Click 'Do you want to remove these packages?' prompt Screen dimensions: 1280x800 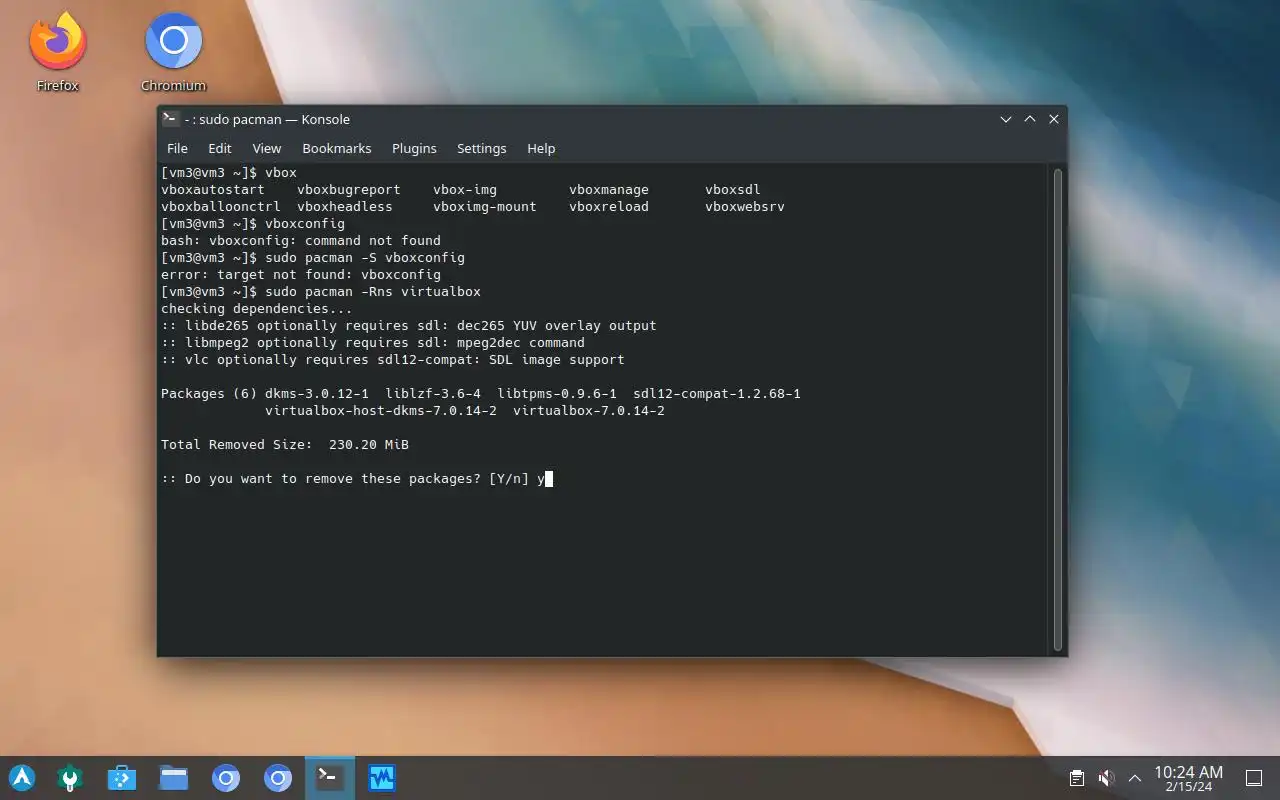[x=333, y=479]
